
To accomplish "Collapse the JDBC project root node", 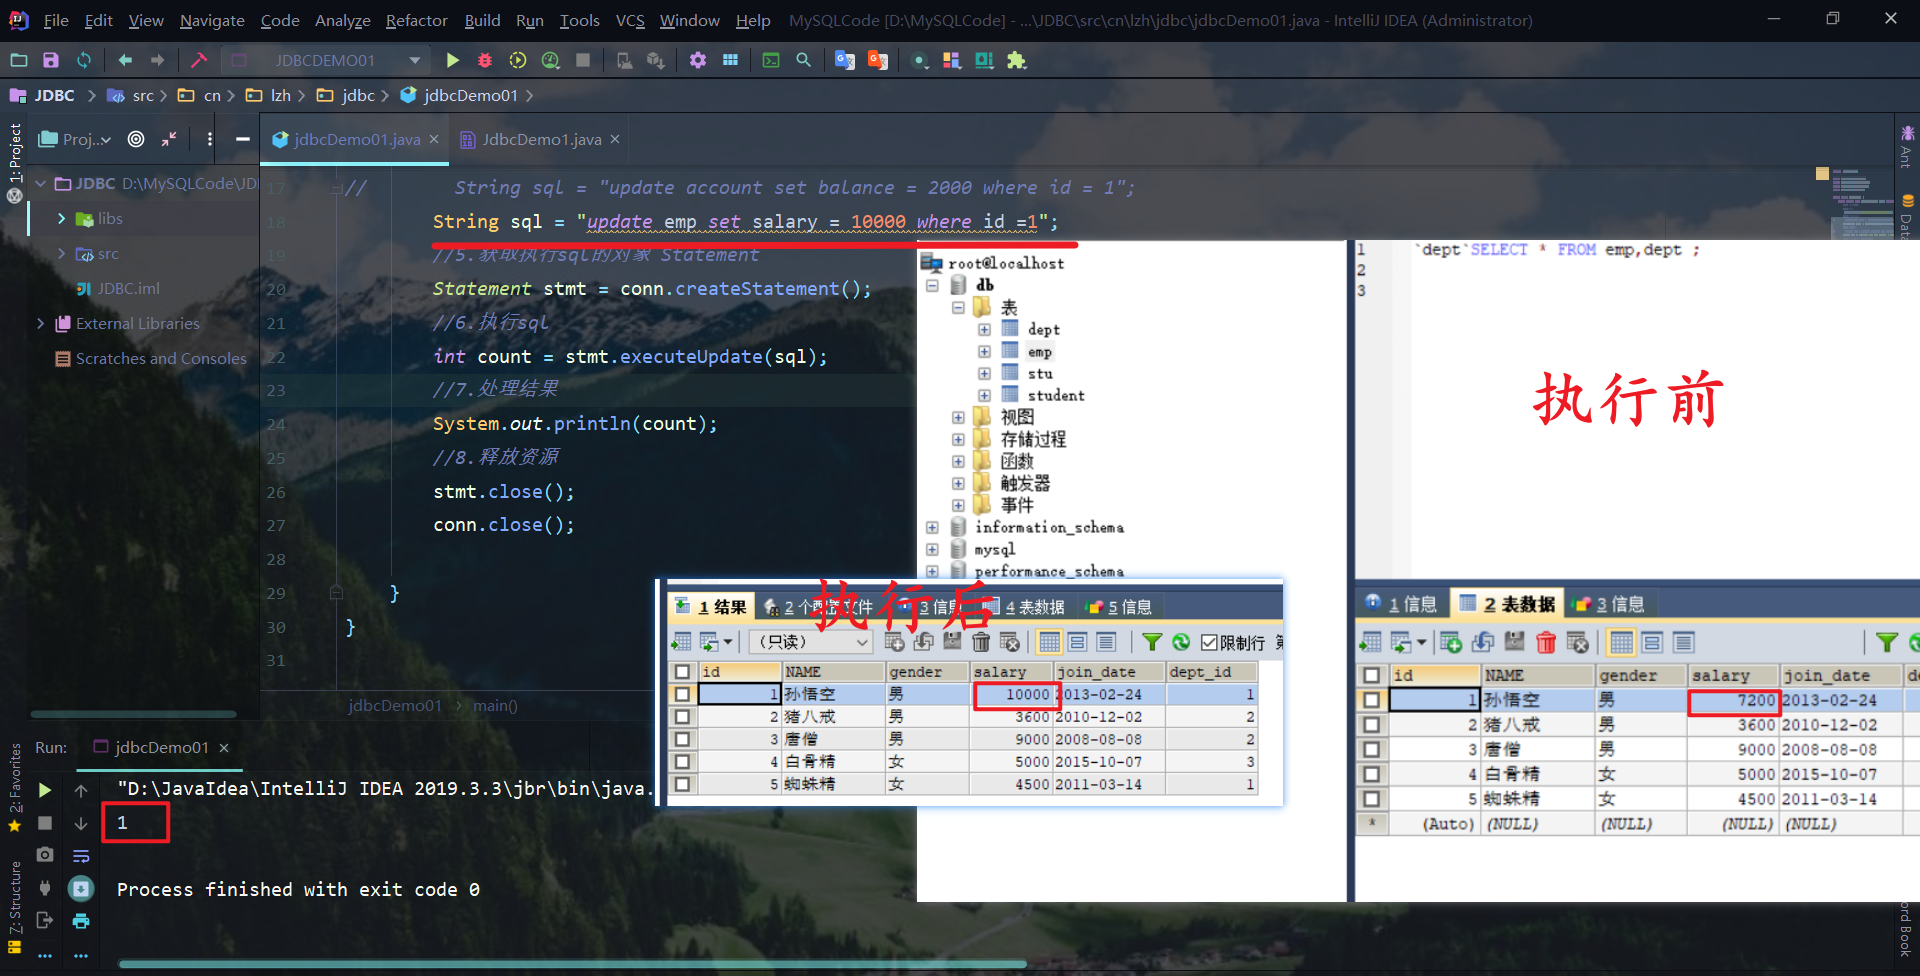I will (x=40, y=183).
